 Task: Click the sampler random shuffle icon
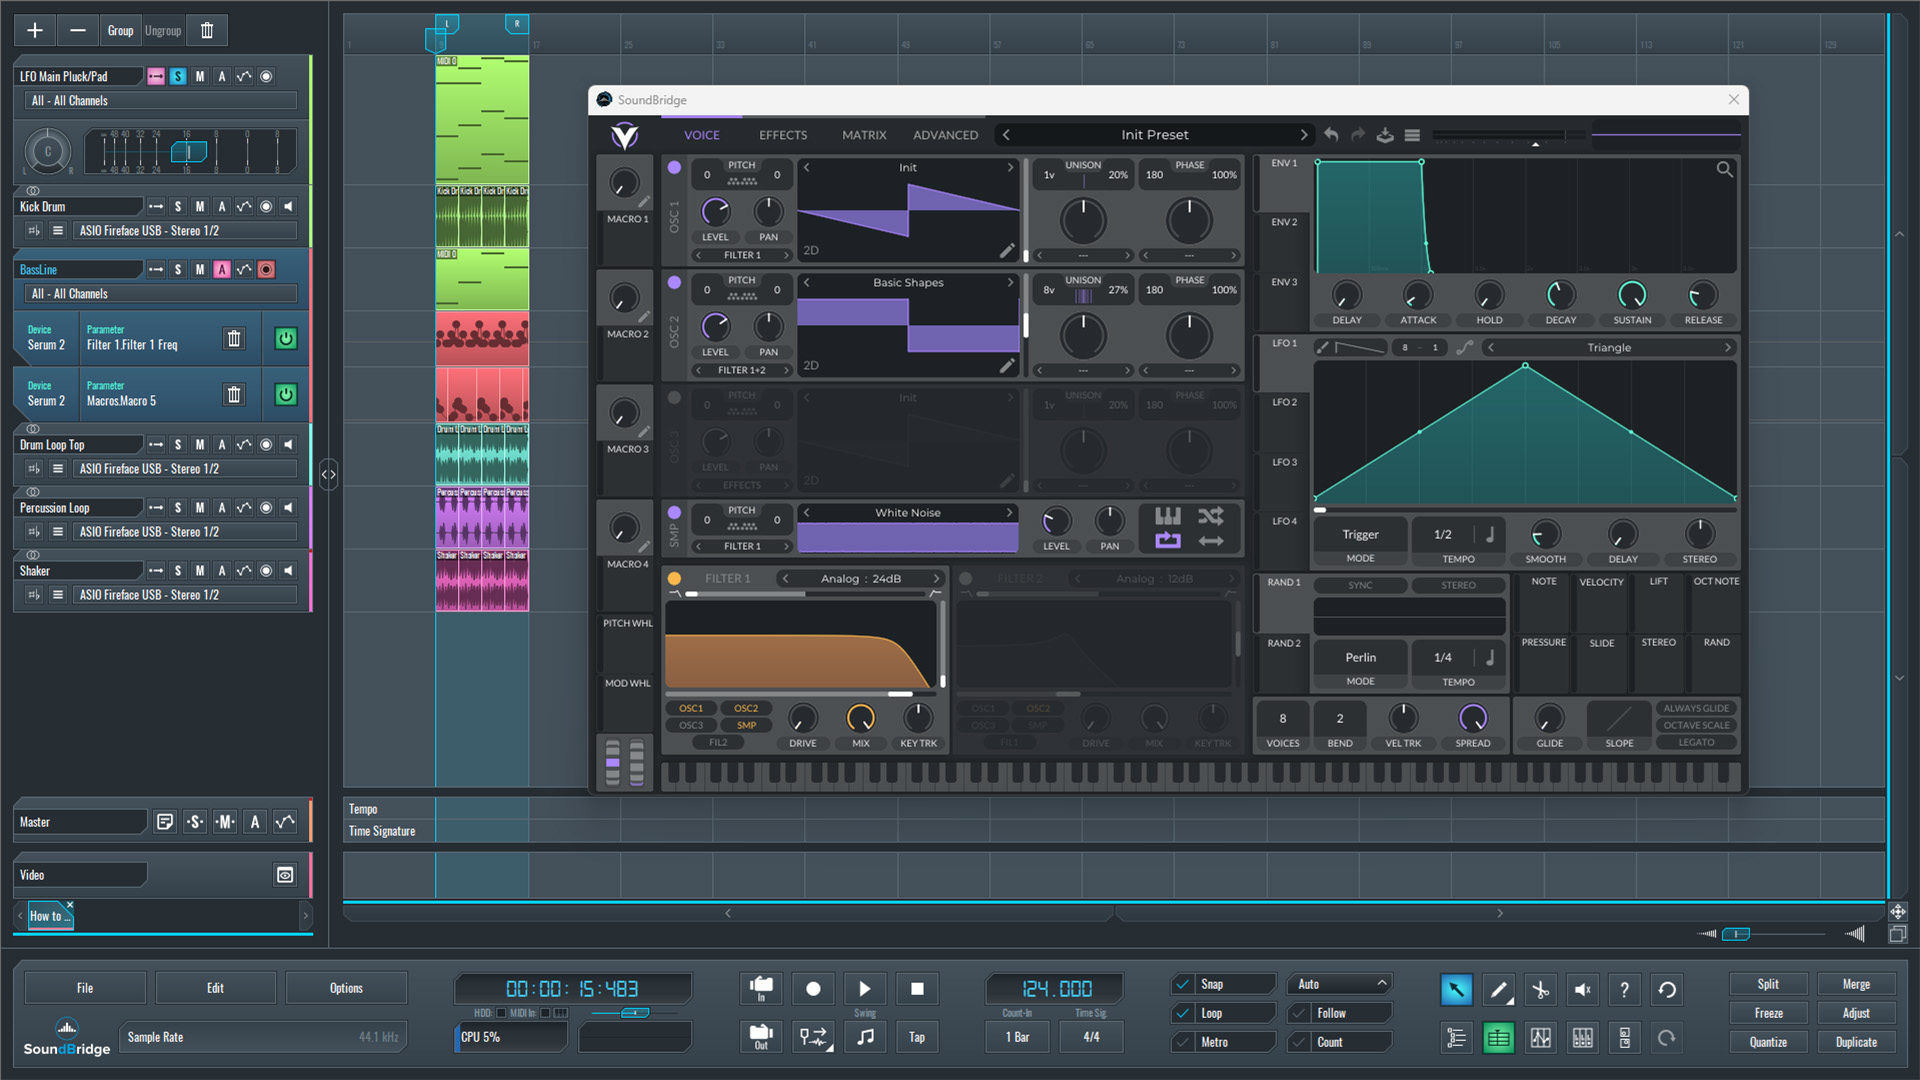pyautogui.click(x=1211, y=516)
